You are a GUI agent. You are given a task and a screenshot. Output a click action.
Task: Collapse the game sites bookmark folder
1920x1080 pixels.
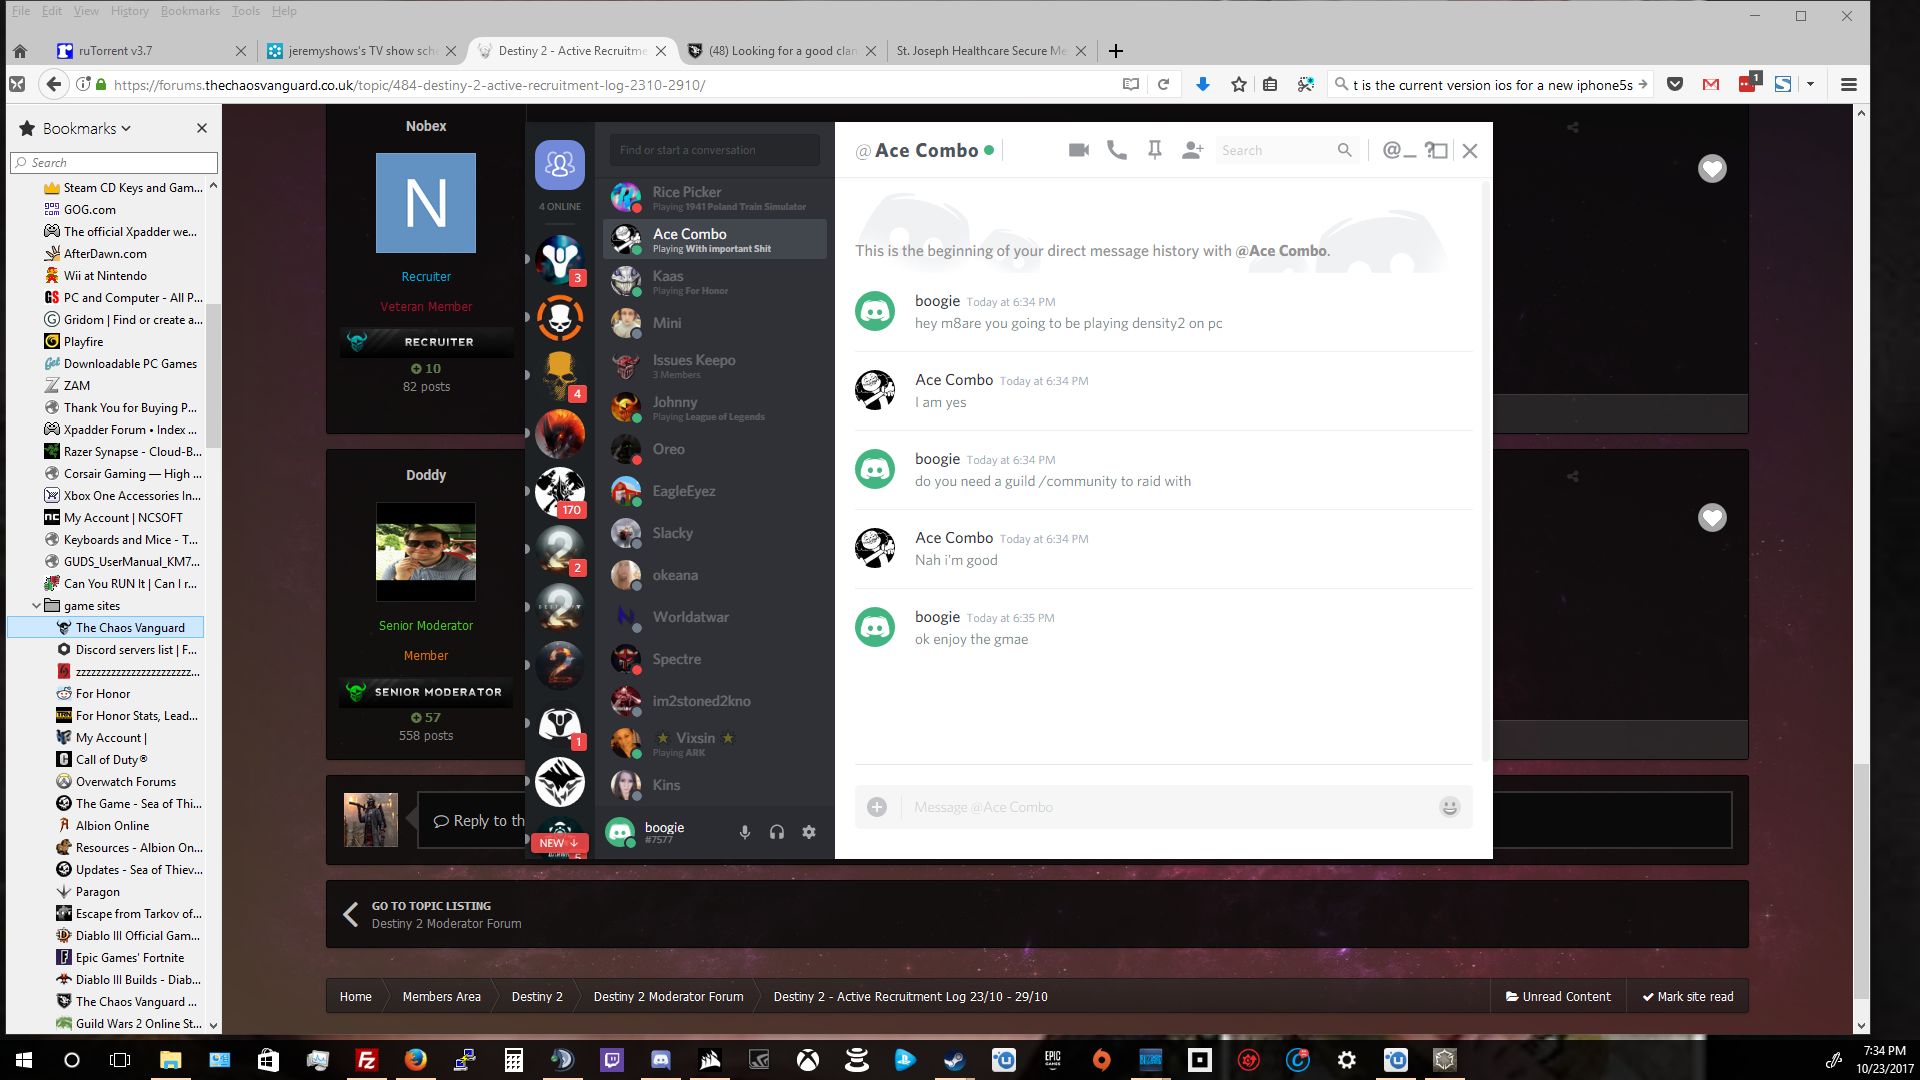click(x=37, y=606)
